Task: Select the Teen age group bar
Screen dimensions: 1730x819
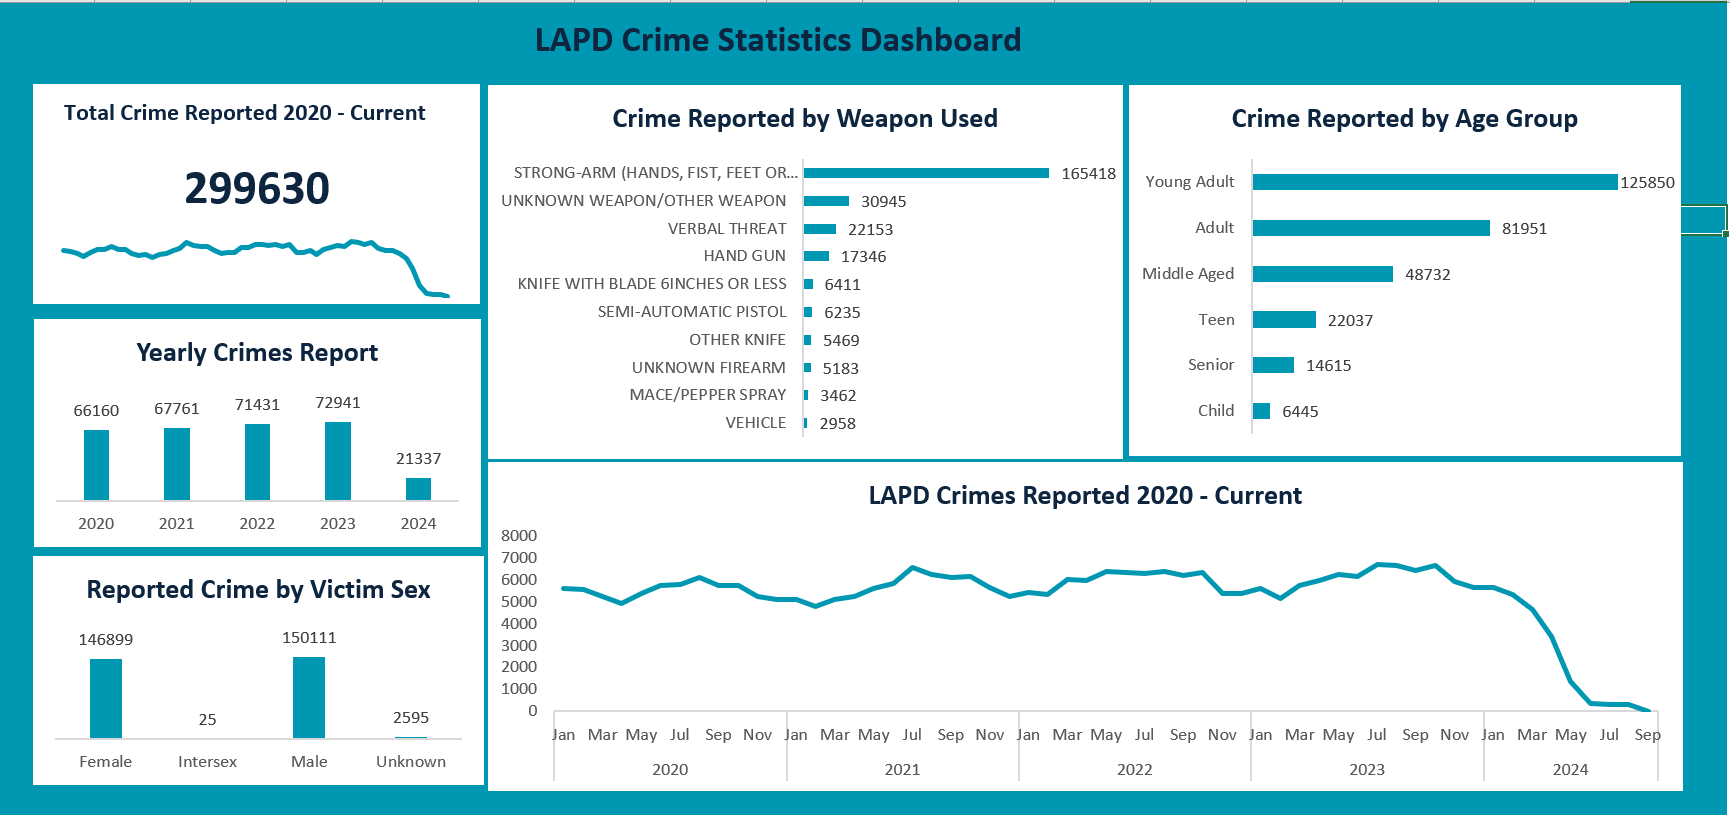Action: [1285, 320]
